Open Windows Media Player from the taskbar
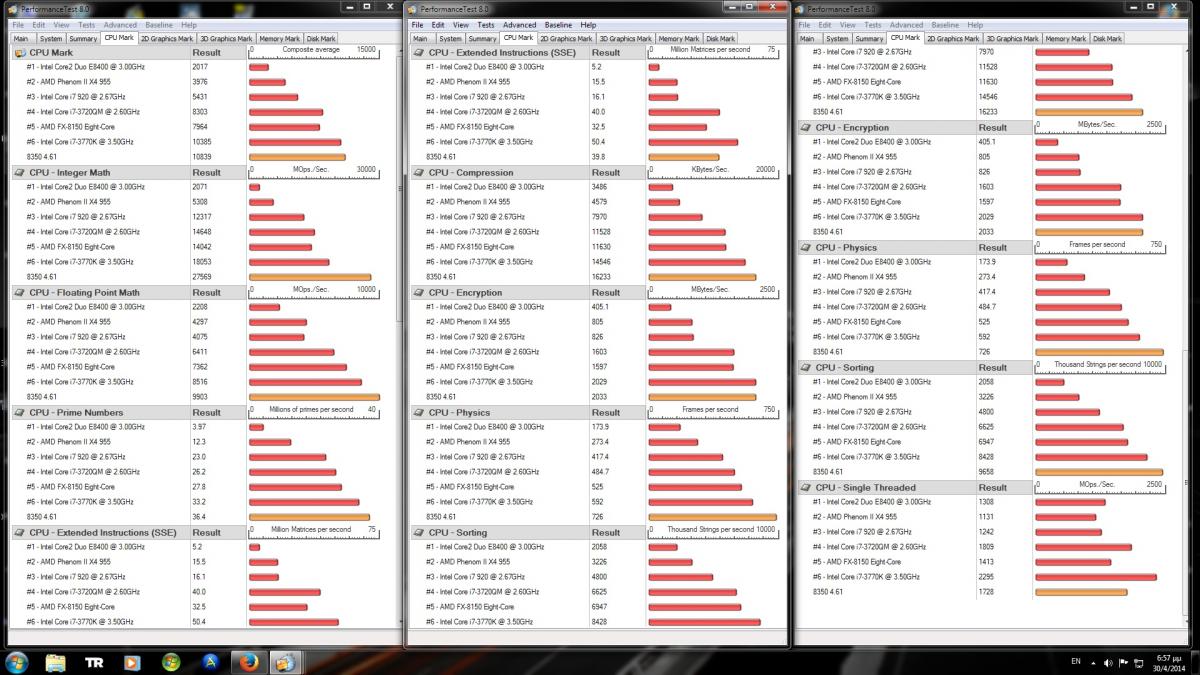The width and height of the screenshot is (1200, 675). click(132, 661)
